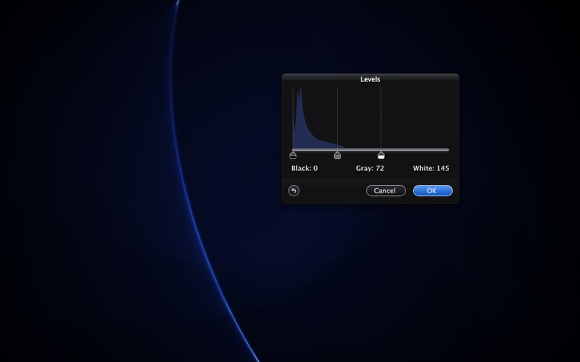
Task: Confirm levels with the OK button
Action: tap(432, 191)
